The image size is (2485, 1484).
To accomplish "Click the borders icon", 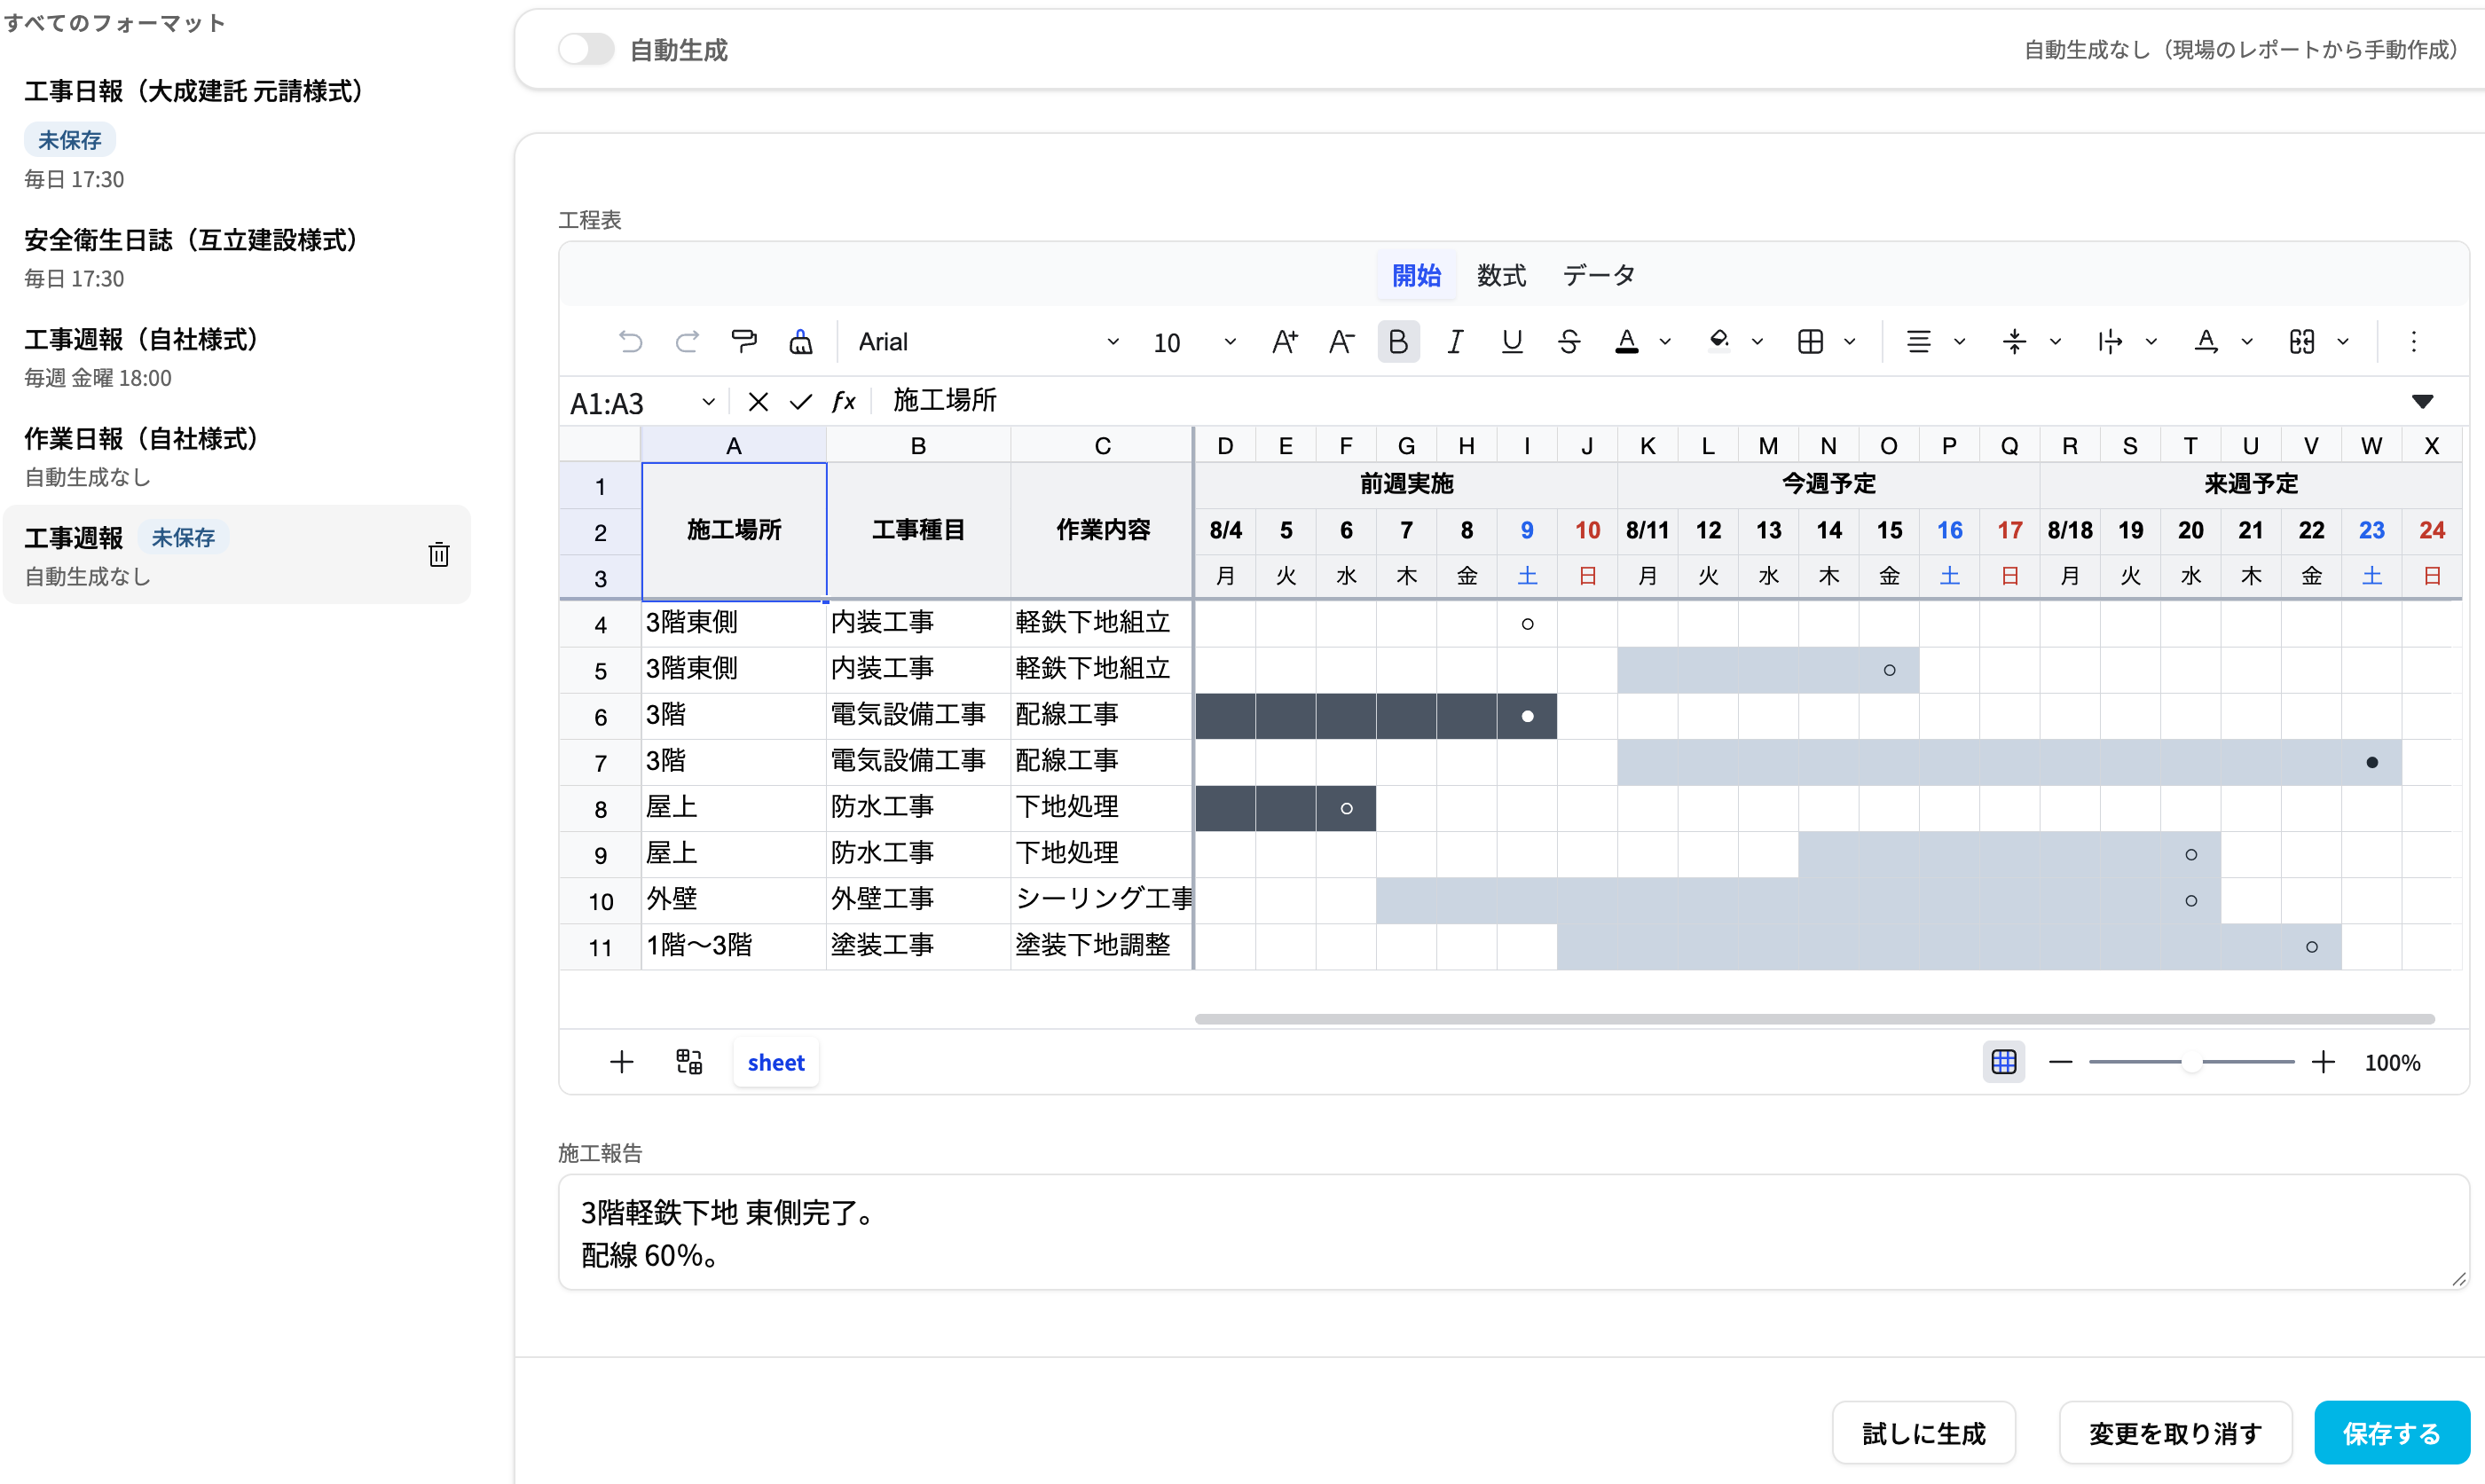I will 1811,342.
